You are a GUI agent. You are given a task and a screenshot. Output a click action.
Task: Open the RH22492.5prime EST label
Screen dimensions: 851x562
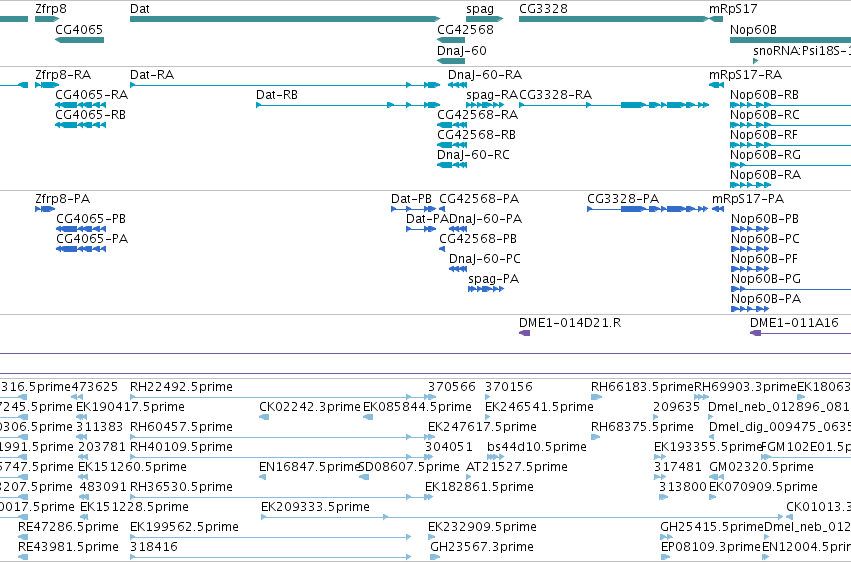[x=181, y=387]
